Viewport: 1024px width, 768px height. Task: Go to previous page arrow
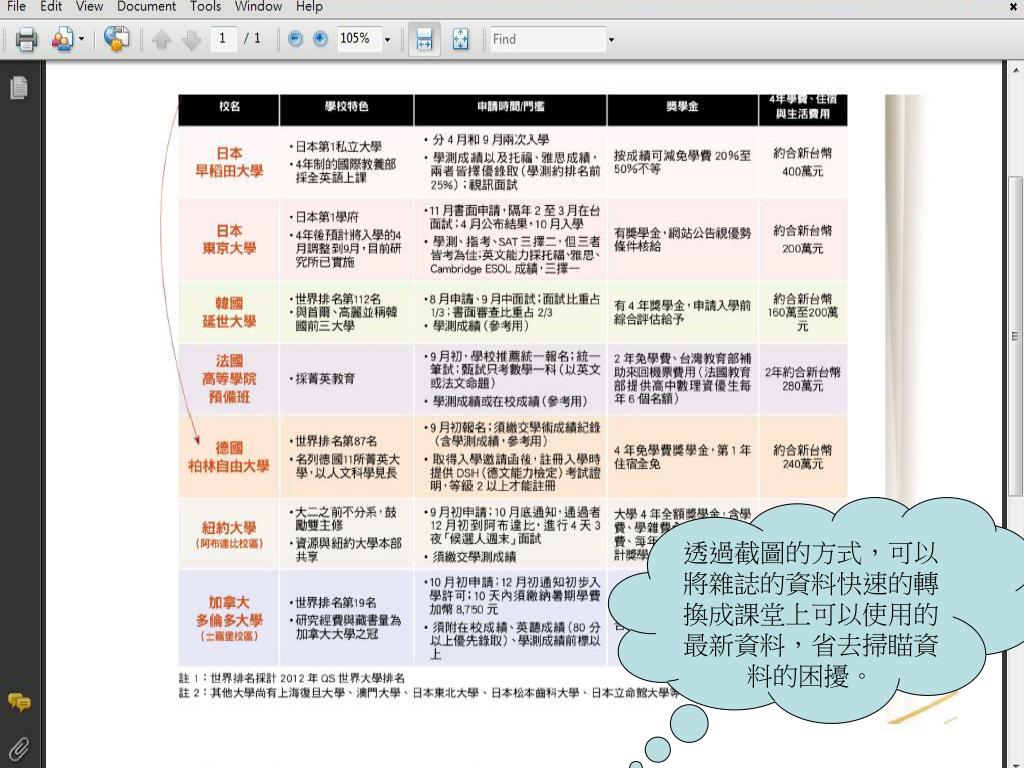[x=161, y=40]
